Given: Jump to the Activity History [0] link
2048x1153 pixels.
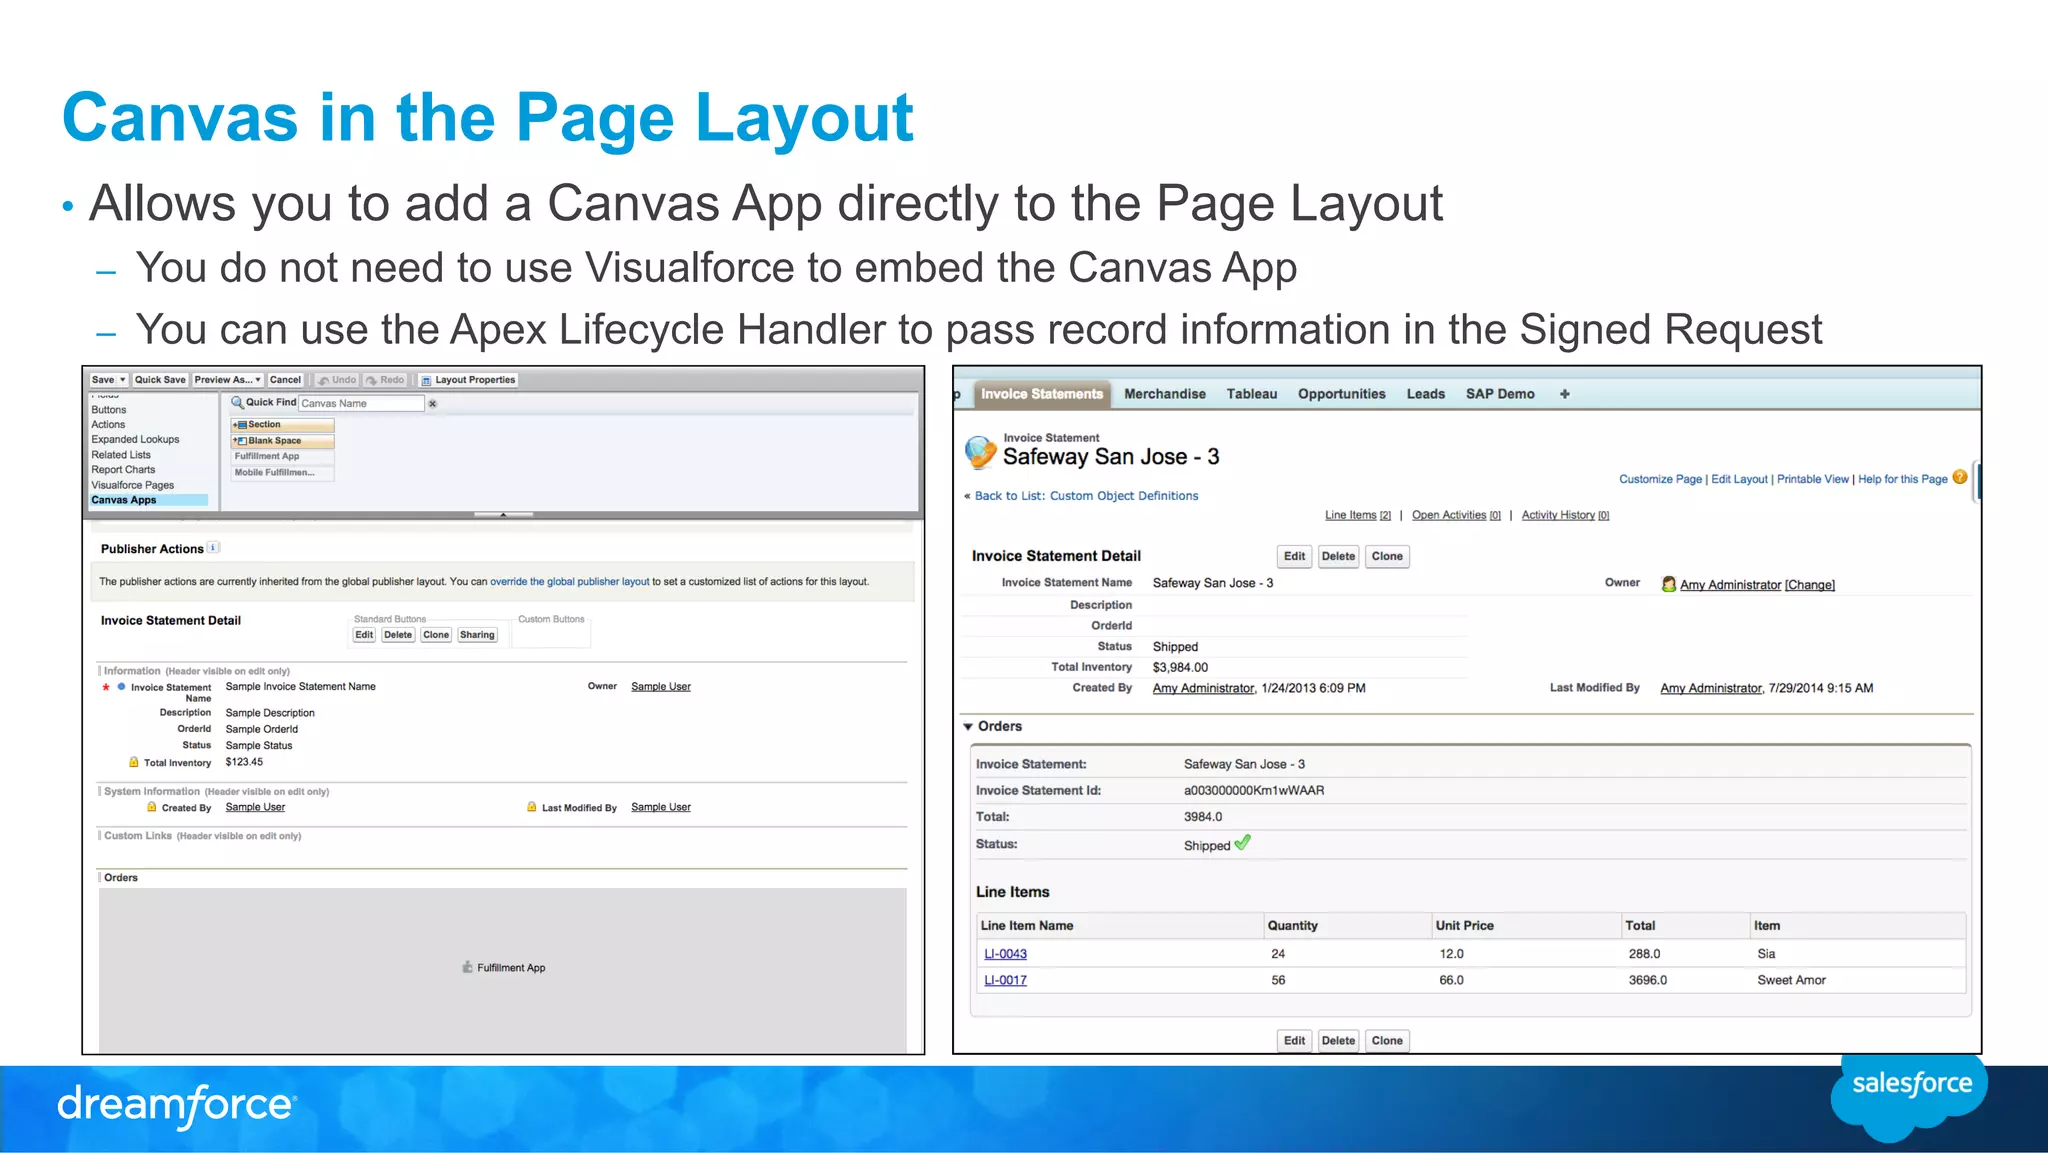Looking at the screenshot, I should (x=1565, y=516).
